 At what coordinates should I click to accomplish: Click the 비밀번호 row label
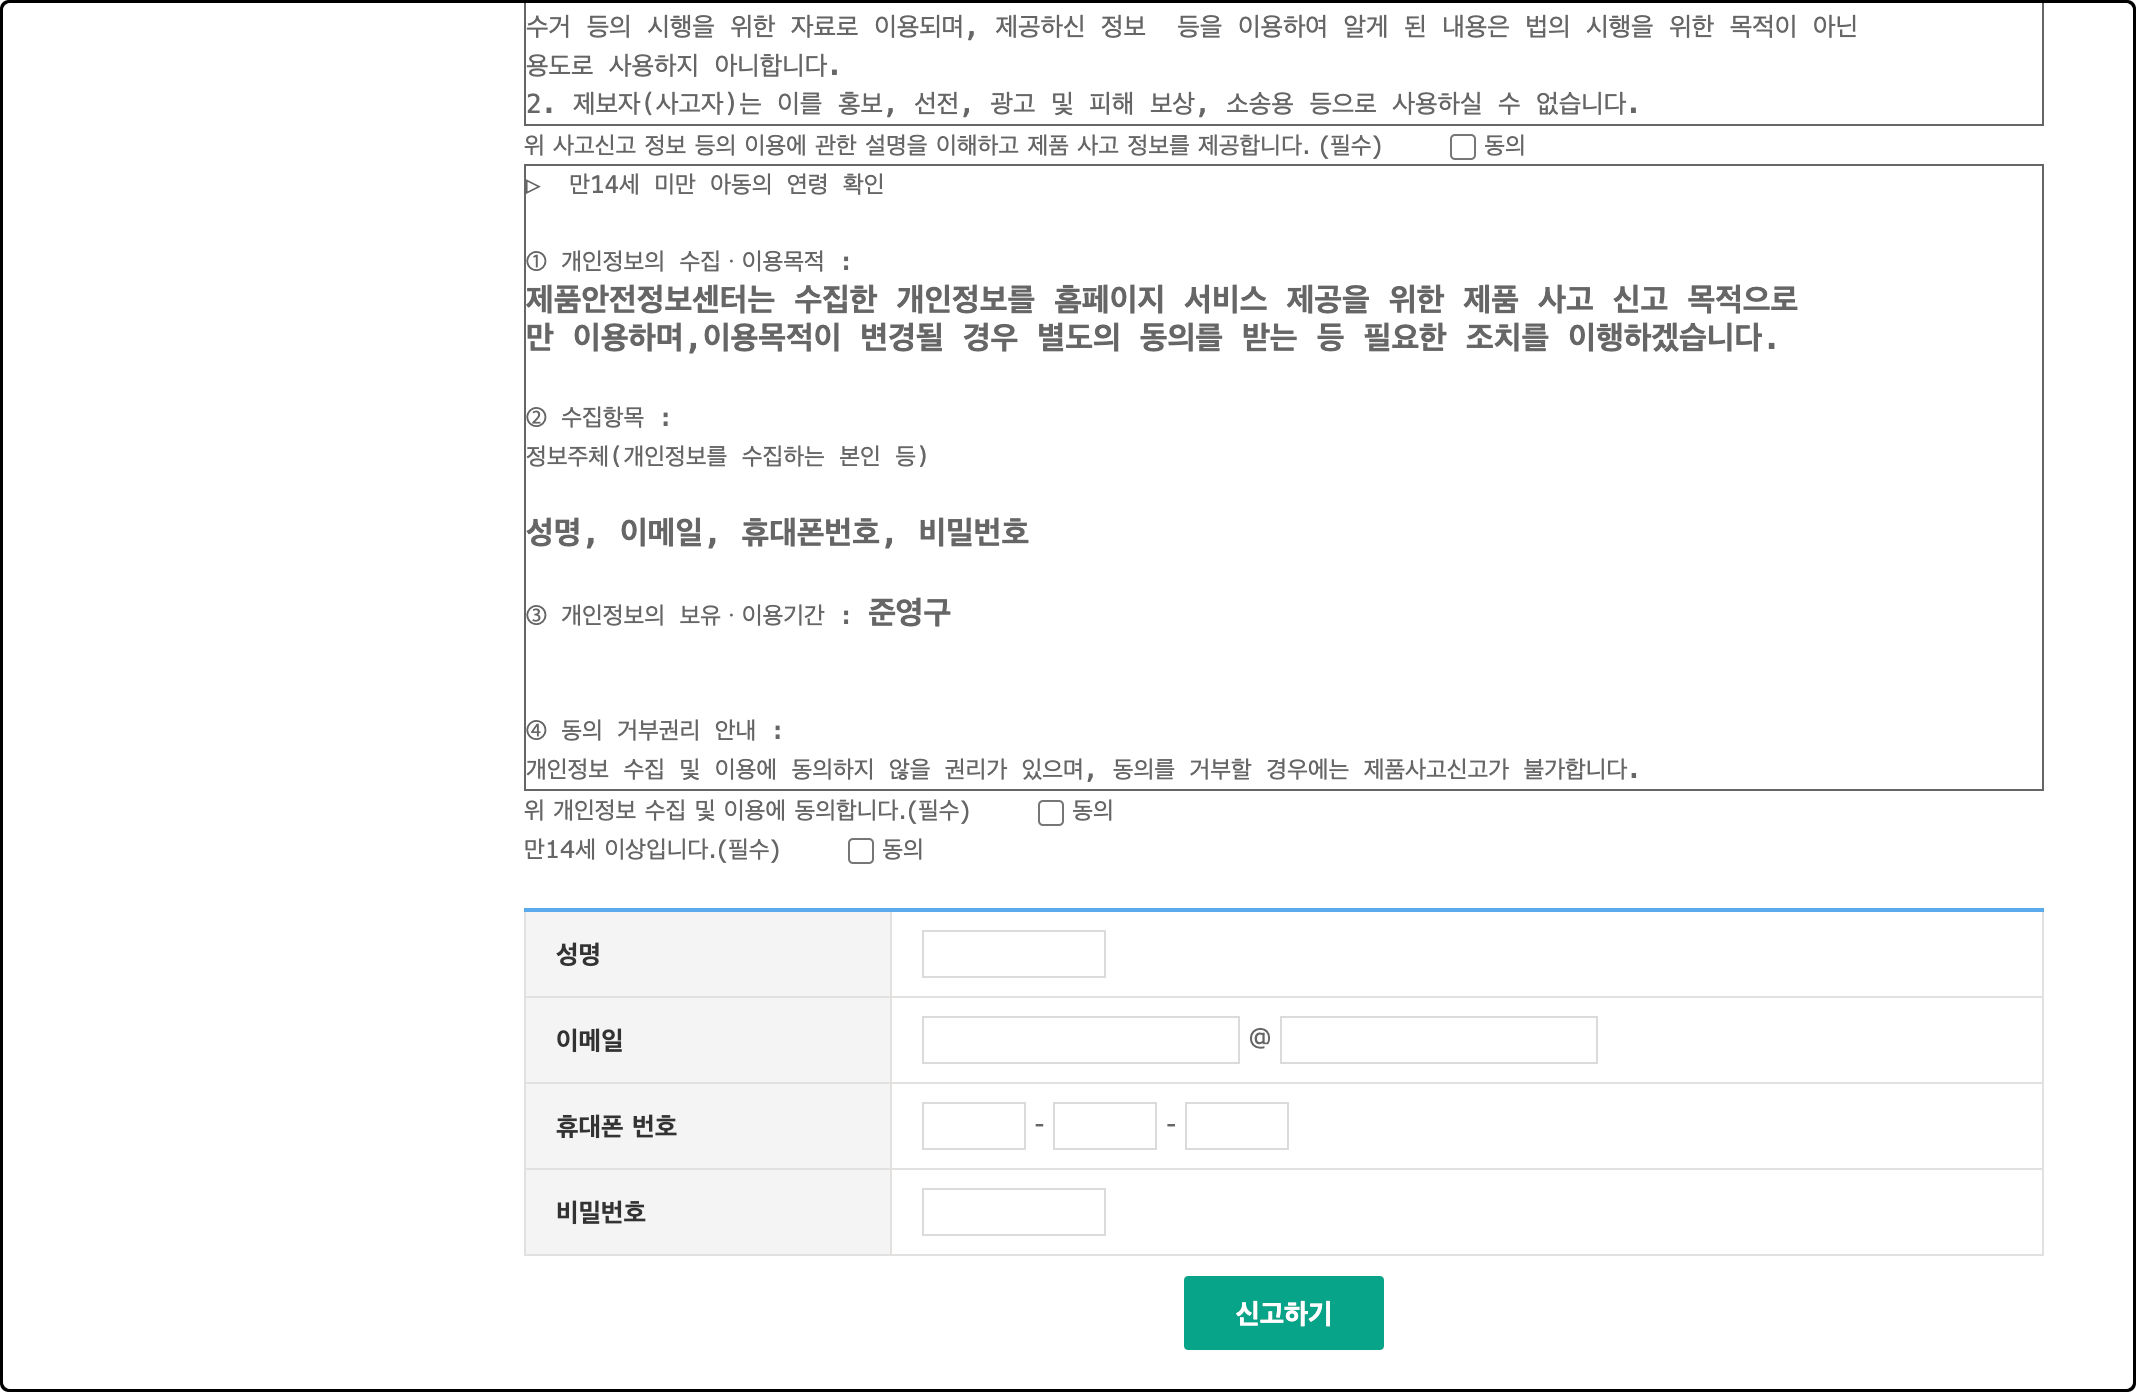(601, 1212)
